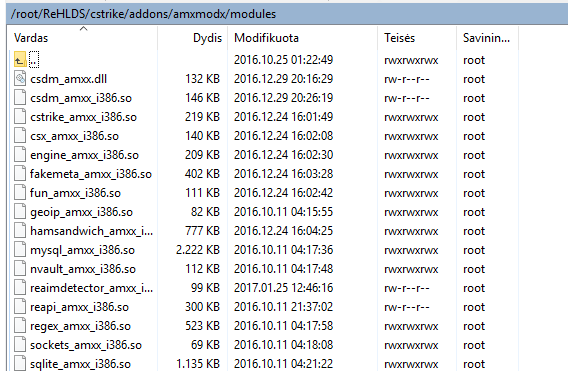Select the engine_amxx_i386.so file icon
The width and height of the screenshot is (568, 371).
20,155
